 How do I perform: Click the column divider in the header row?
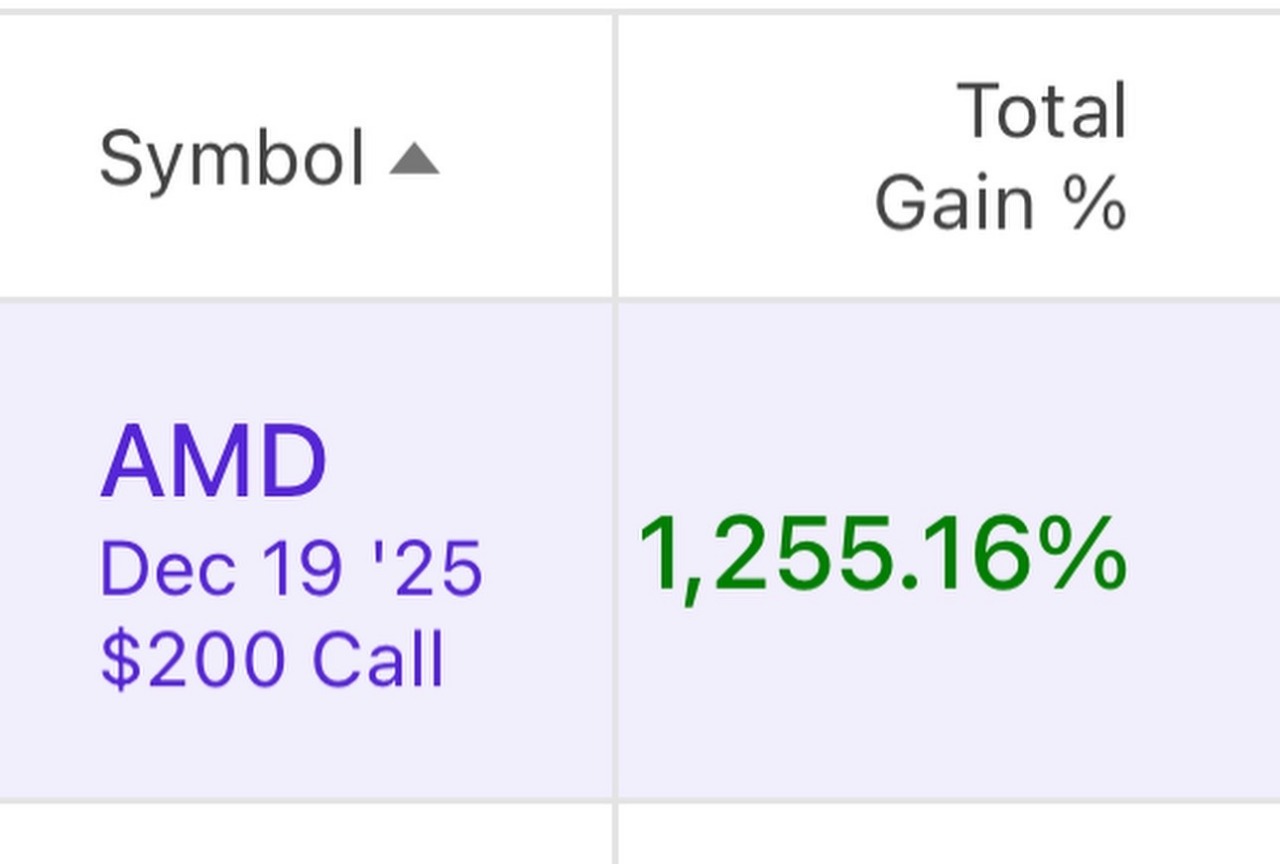coord(615,156)
